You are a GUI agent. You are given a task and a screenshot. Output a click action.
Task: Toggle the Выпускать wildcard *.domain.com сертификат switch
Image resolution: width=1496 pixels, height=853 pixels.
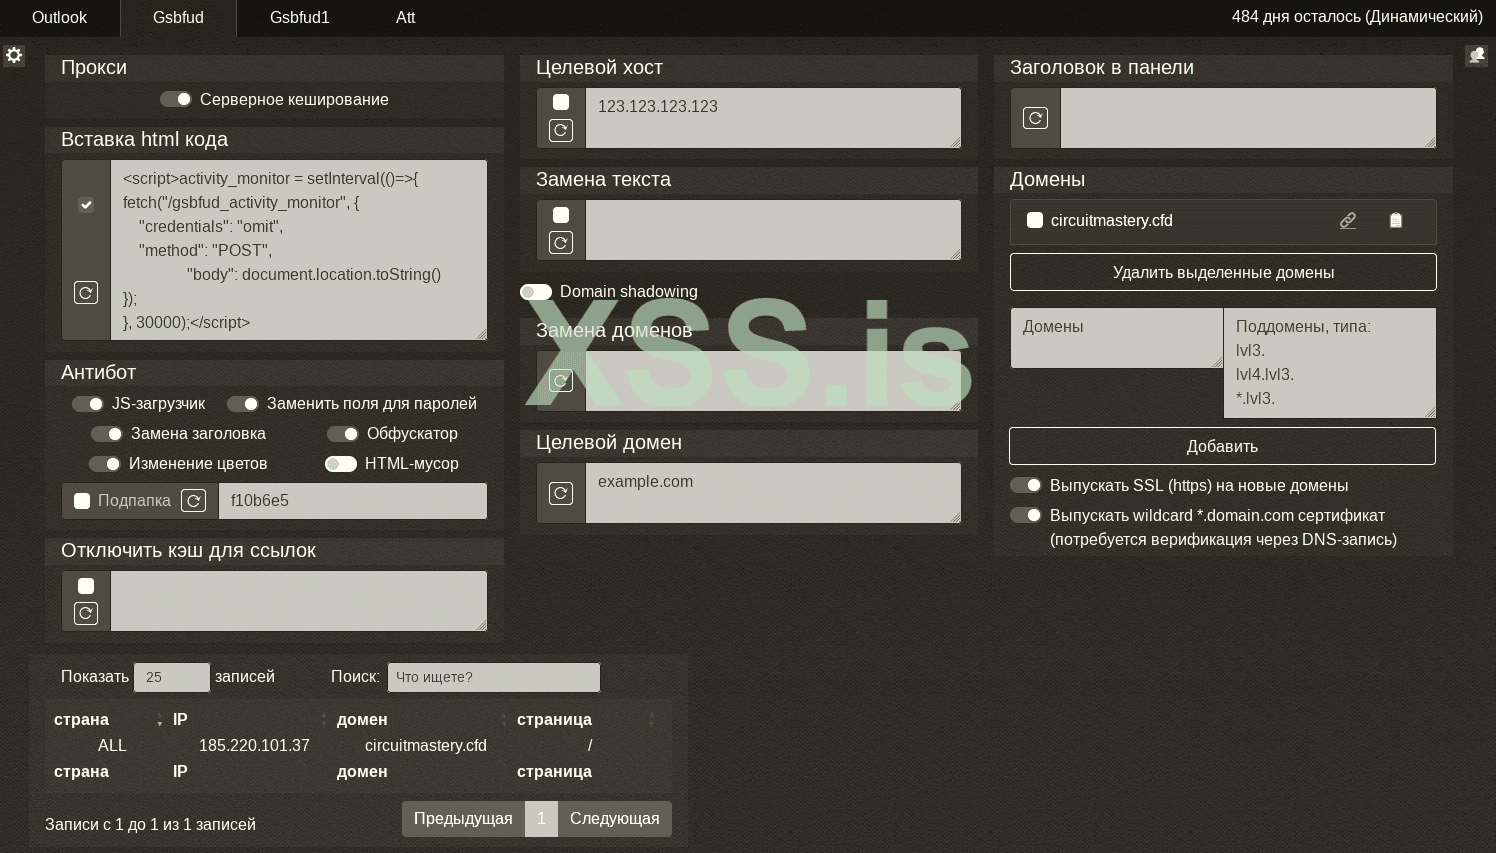click(1026, 515)
